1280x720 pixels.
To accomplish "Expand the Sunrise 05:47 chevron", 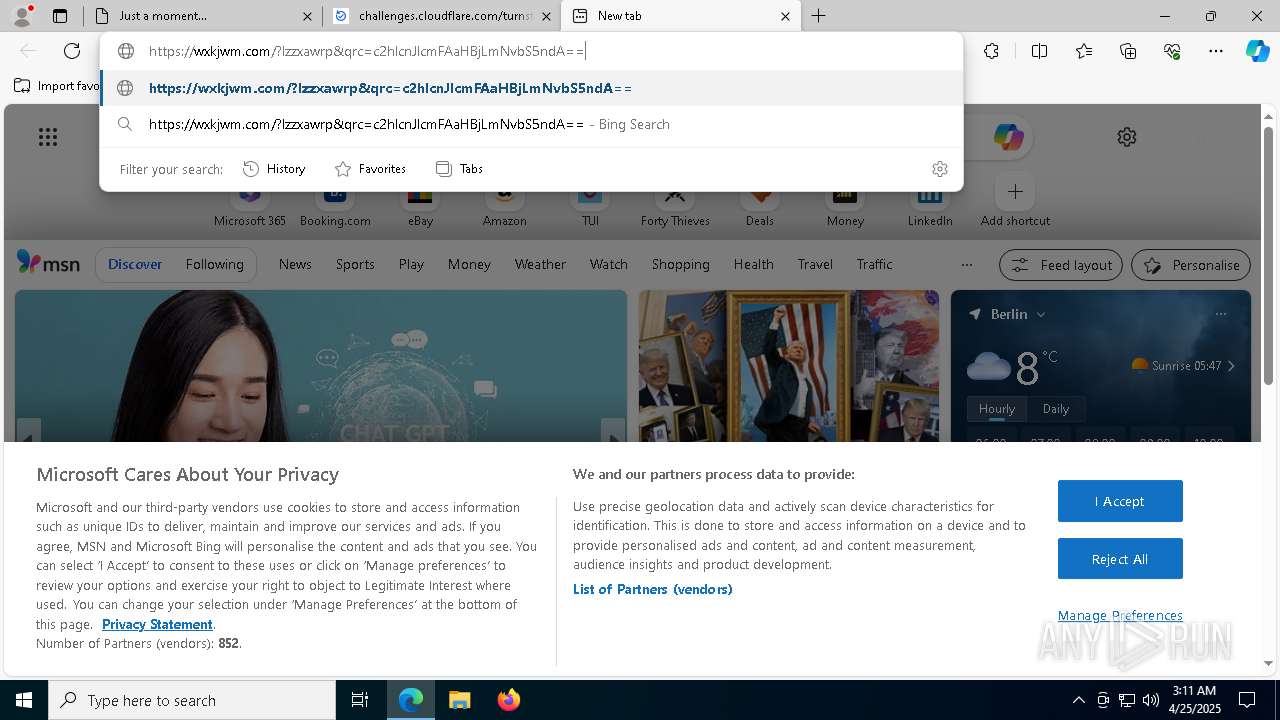I will click(x=1231, y=366).
